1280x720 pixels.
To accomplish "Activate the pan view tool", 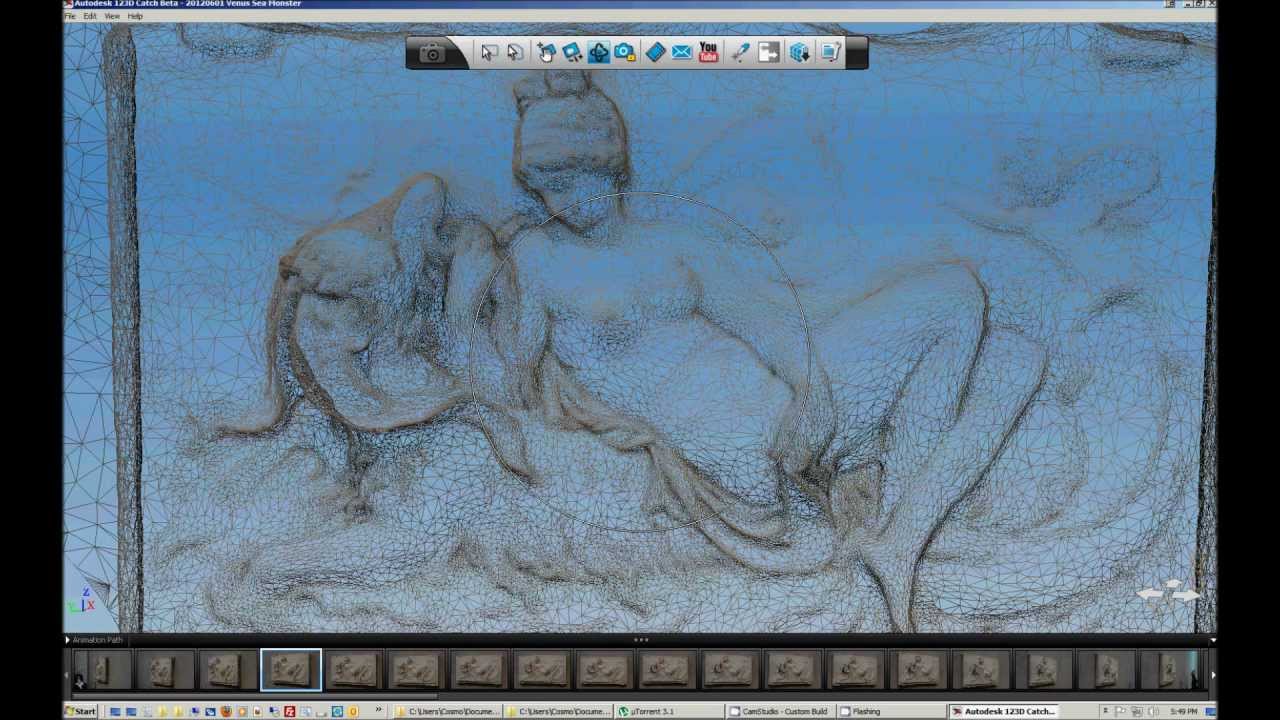I will (572, 53).
